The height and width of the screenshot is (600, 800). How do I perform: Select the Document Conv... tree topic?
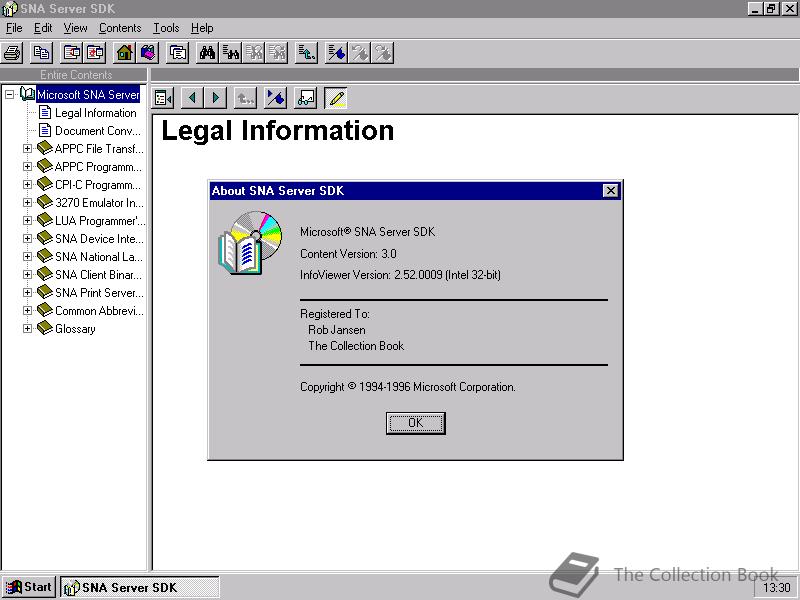(97, 131)
